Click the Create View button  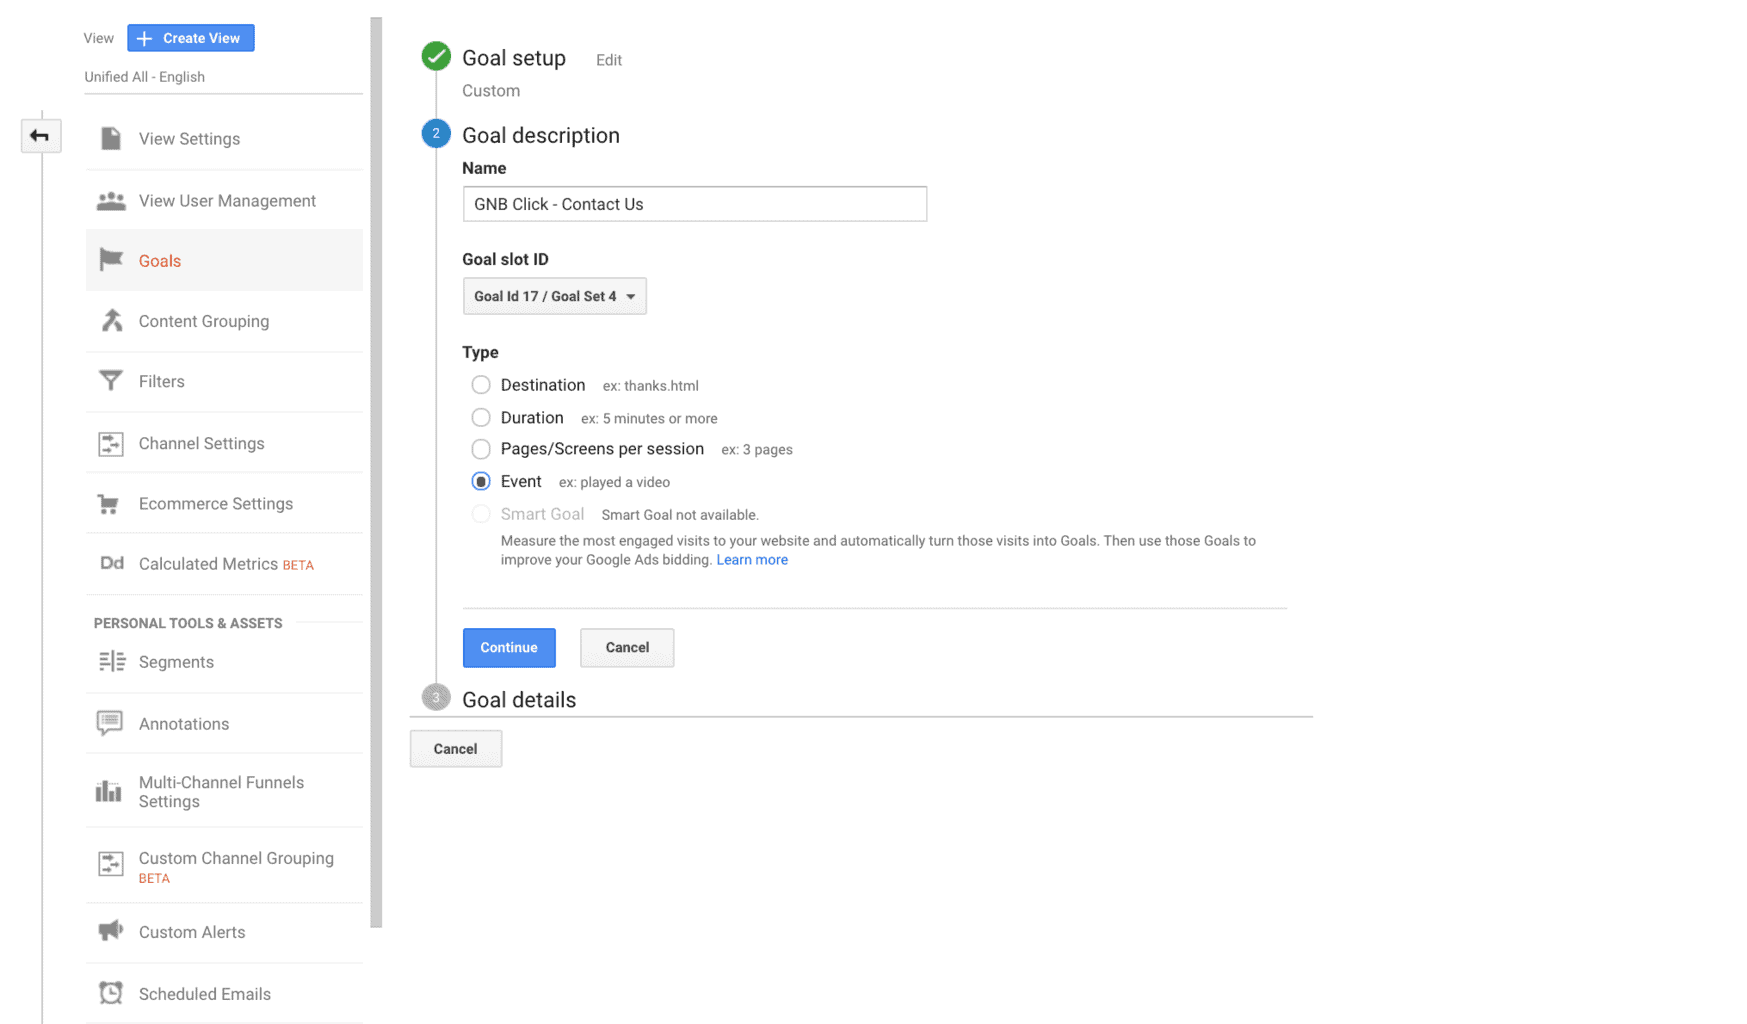(190, 37)
